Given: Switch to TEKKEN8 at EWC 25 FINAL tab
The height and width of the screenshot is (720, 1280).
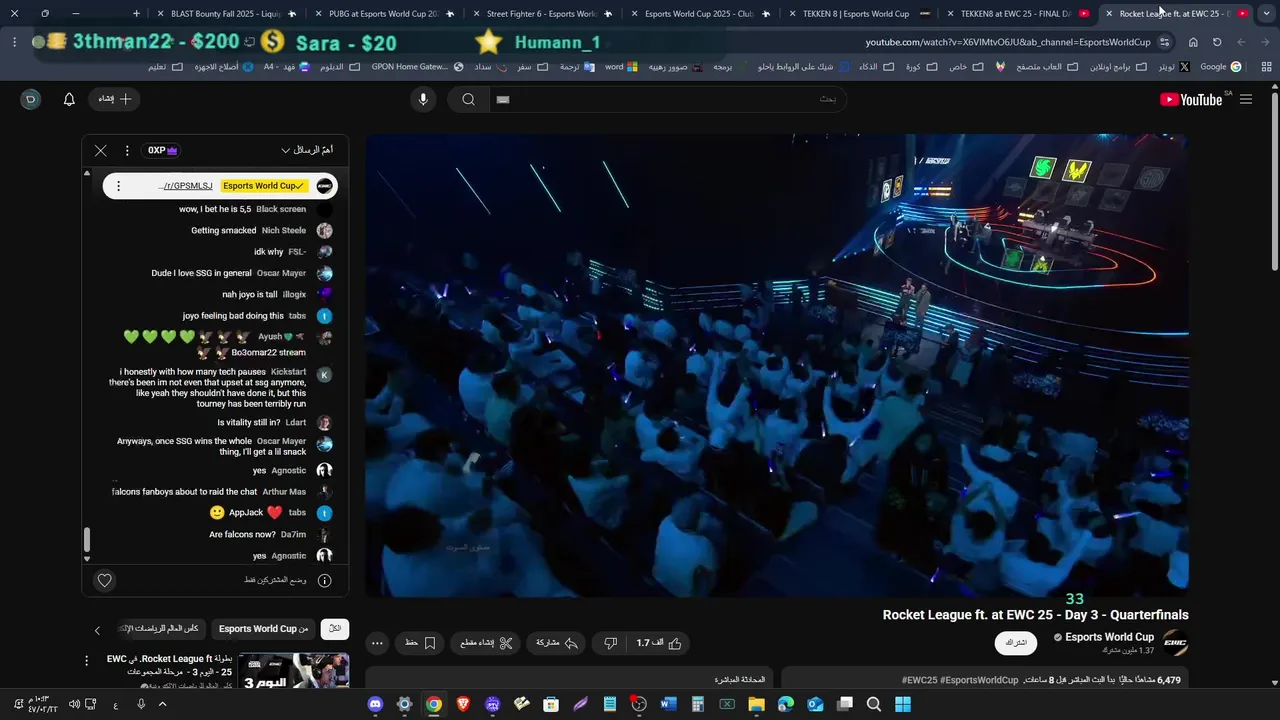Looking at the screenshot, I should pyautogui.click(x=1015, y=14).
